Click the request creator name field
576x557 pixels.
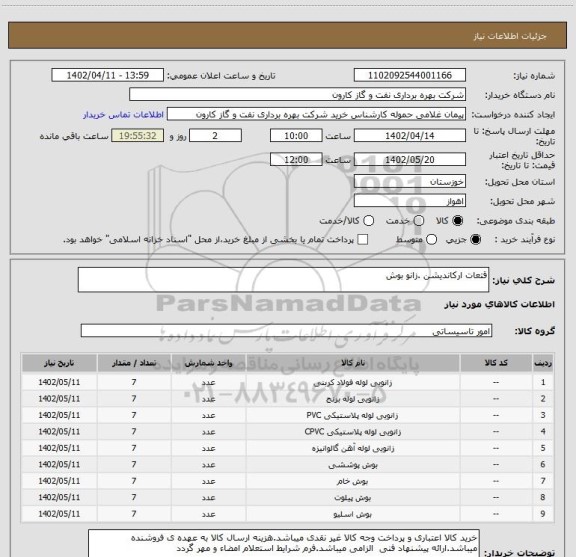[x=316, y=114]
